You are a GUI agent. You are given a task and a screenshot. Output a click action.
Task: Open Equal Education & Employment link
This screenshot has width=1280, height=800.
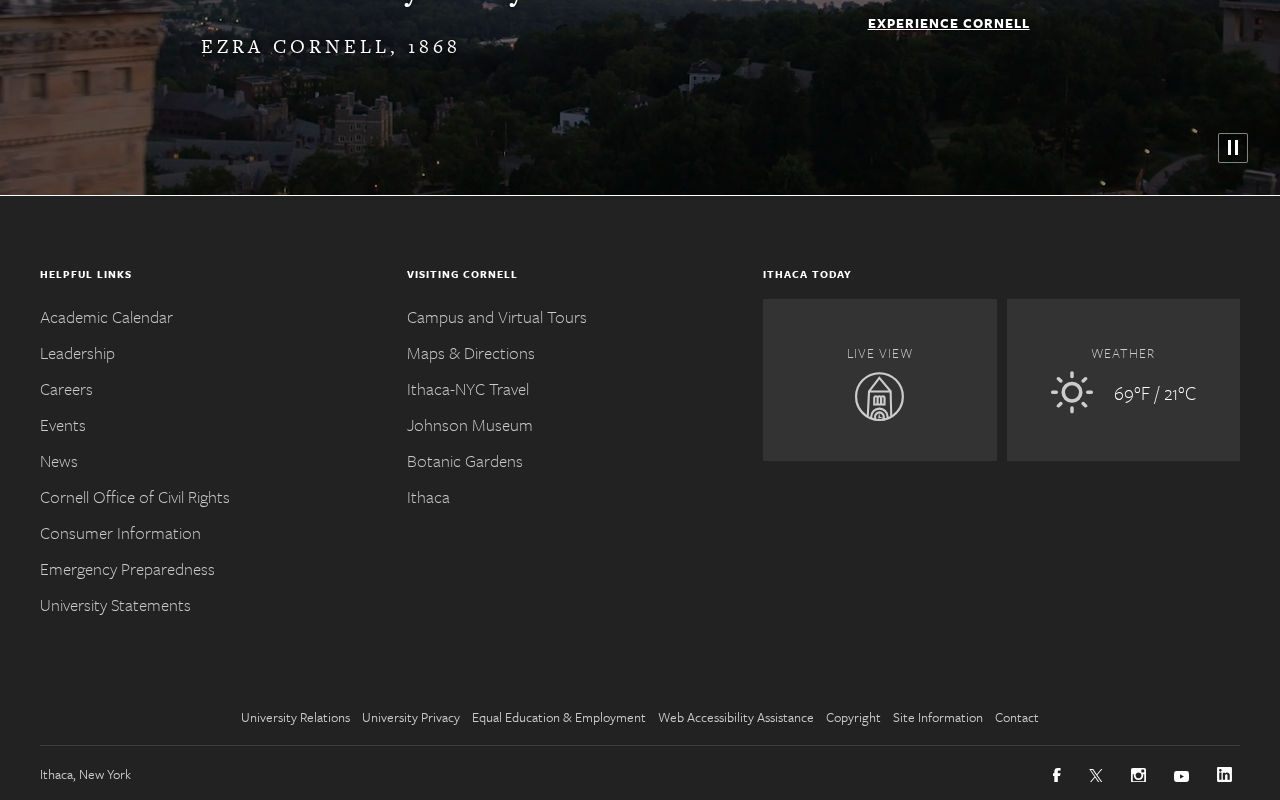point(559,717)
